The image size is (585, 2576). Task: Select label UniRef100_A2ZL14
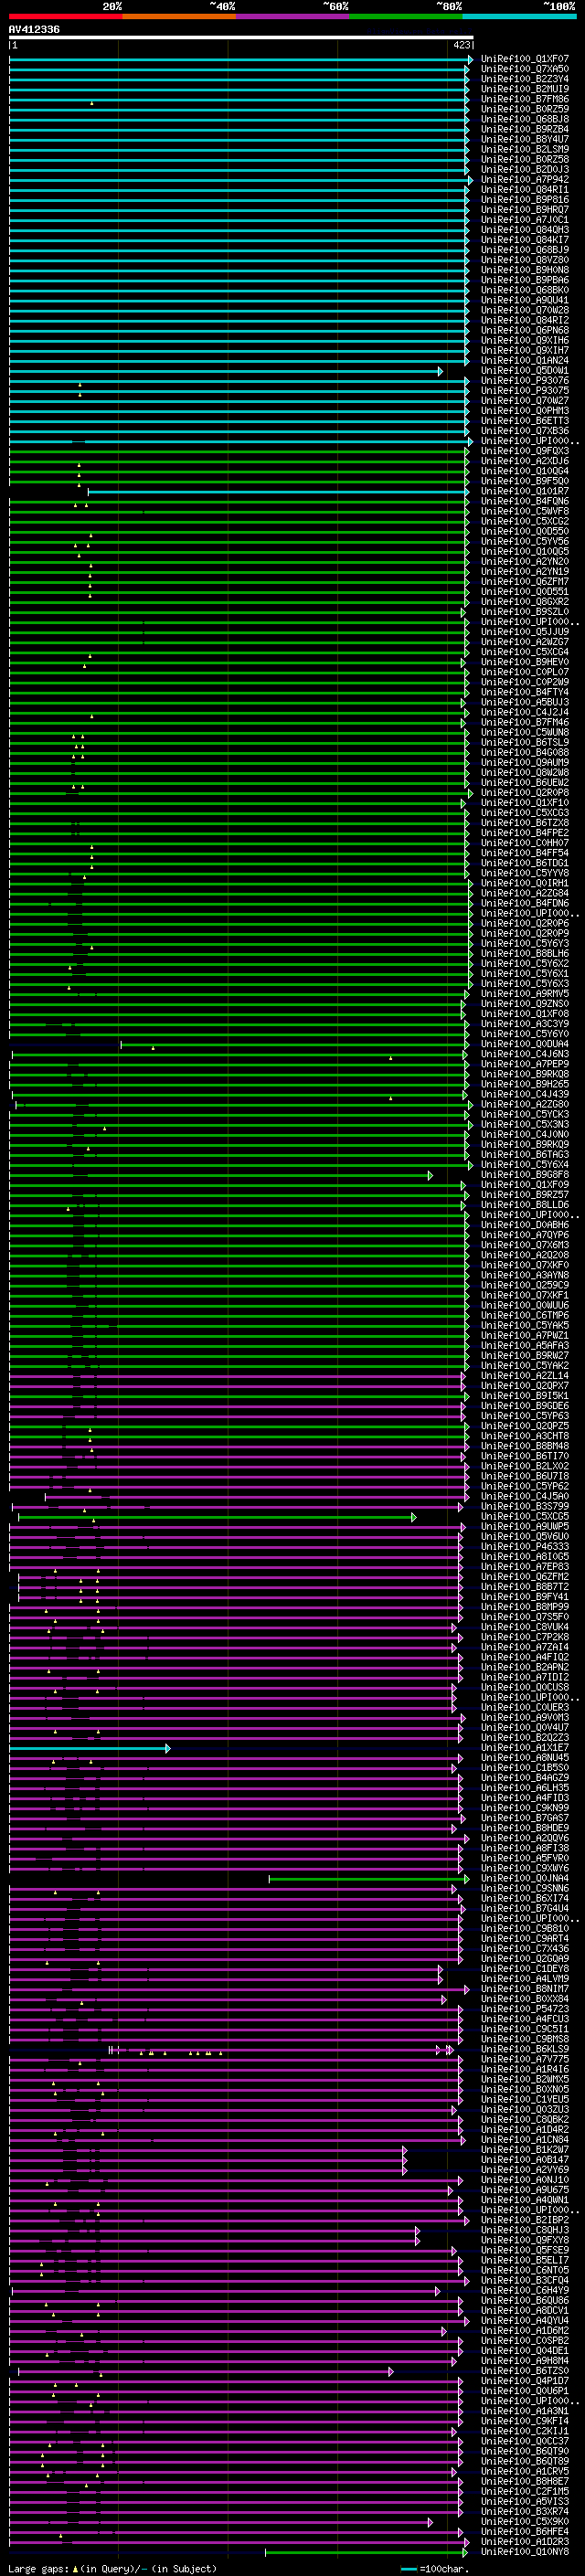(x=525, y=1376)
